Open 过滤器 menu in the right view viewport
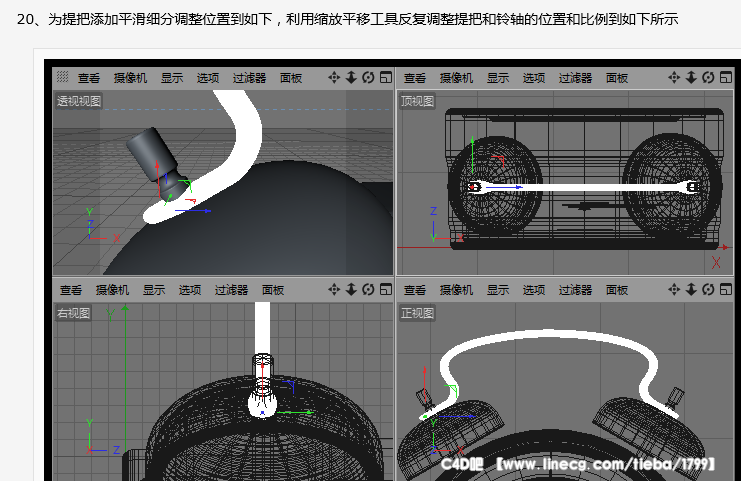 [232, 290]
